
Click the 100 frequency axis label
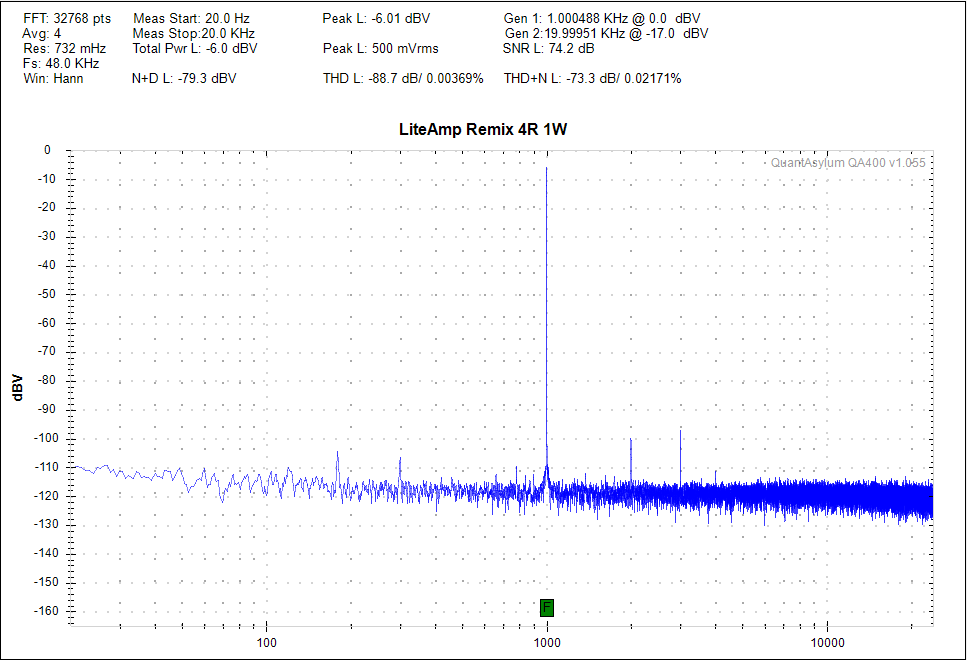pyautogui.click(x=266, y=643)
